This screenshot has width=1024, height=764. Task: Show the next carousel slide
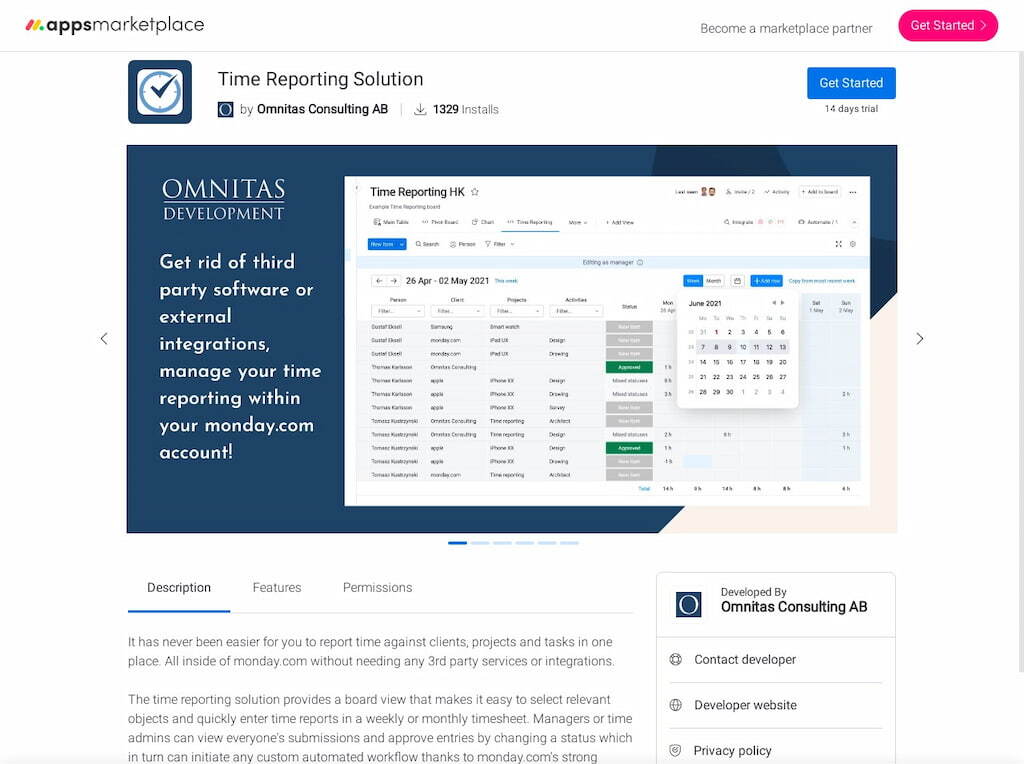click(x=920, y=339)
